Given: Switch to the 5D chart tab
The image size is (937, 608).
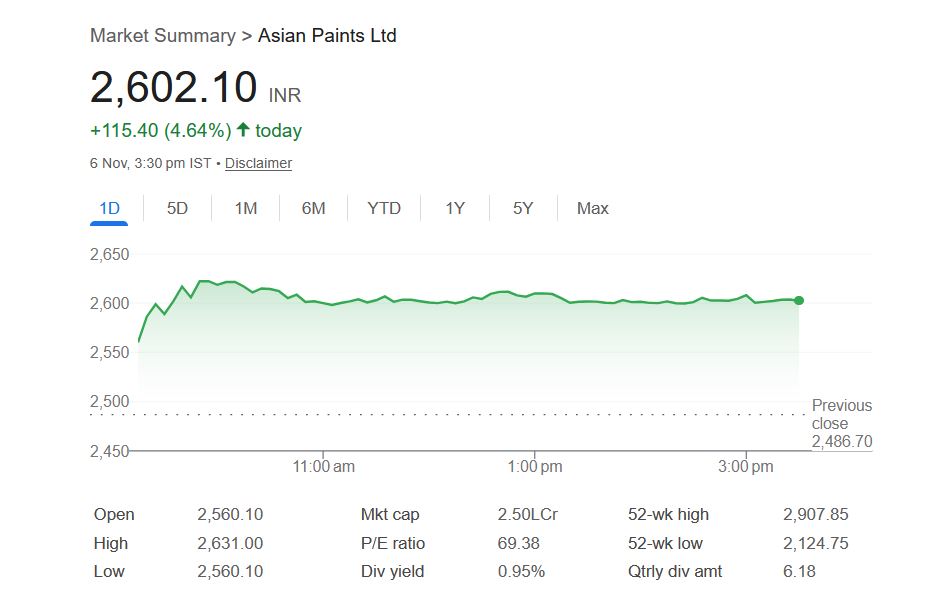Looking at the screenshot, I should 177,208.
